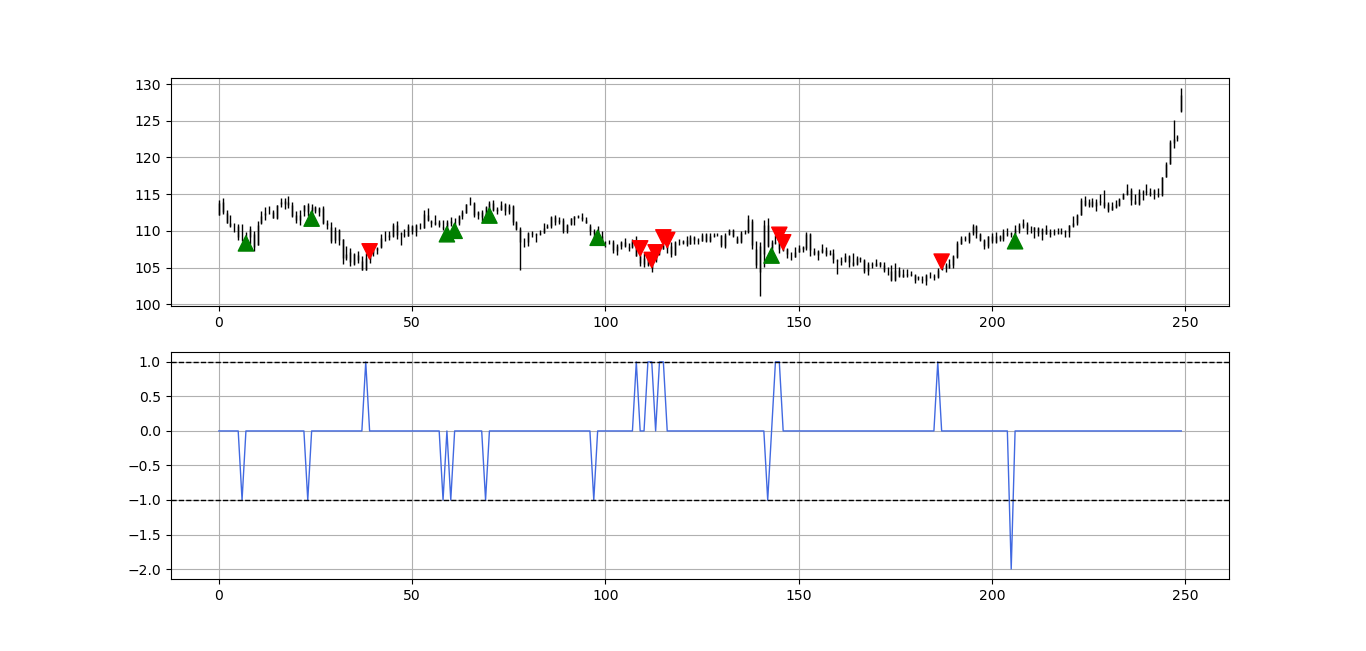Click the green up-triangle marker near x=206
Image resolution: width=1366 pixels, height=651 pixels.
[x=1015, y=241]
